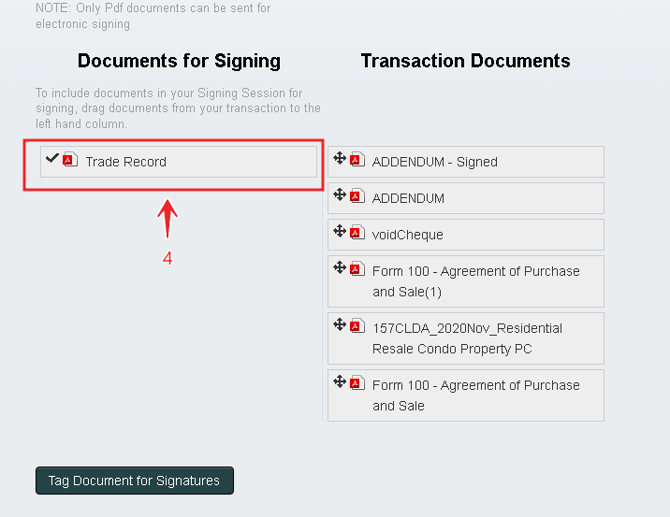
Task: Select the ADDENDUM - Signed document text
Action: tap(434, 162)
